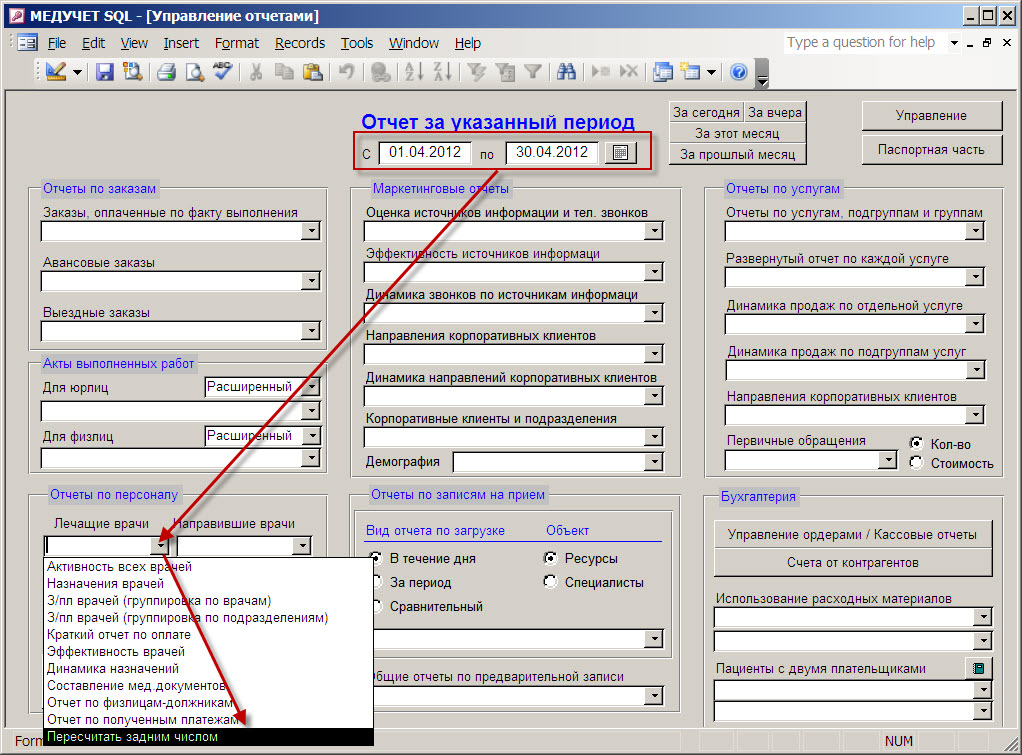The width and height of the screenshot is (1022, 755).
Task: Click the Print toolbar icon
Action: click(166, 72)
